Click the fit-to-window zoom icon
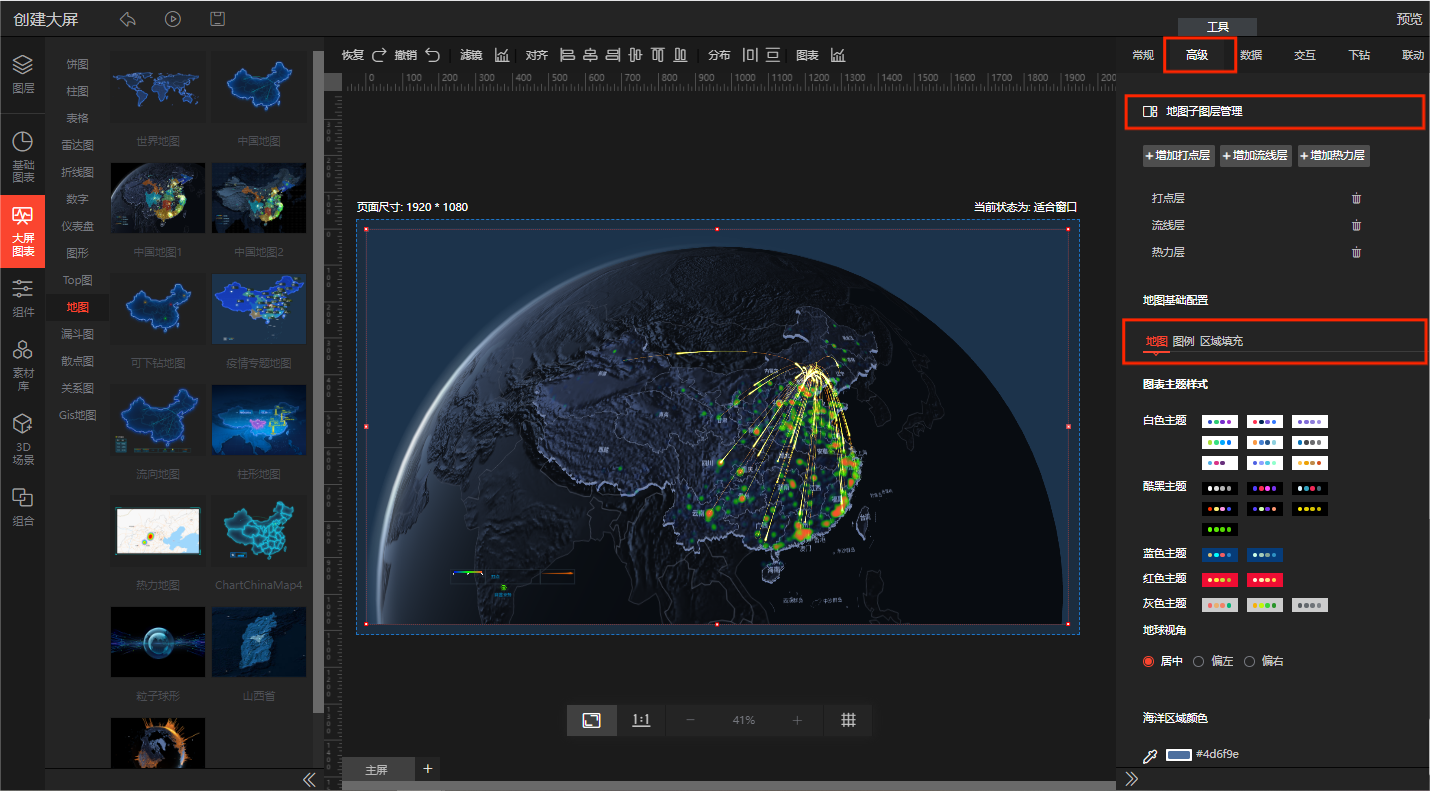The width and height of the screenshot is (1430, 791). pyautogui.click(x=592, y=720)
